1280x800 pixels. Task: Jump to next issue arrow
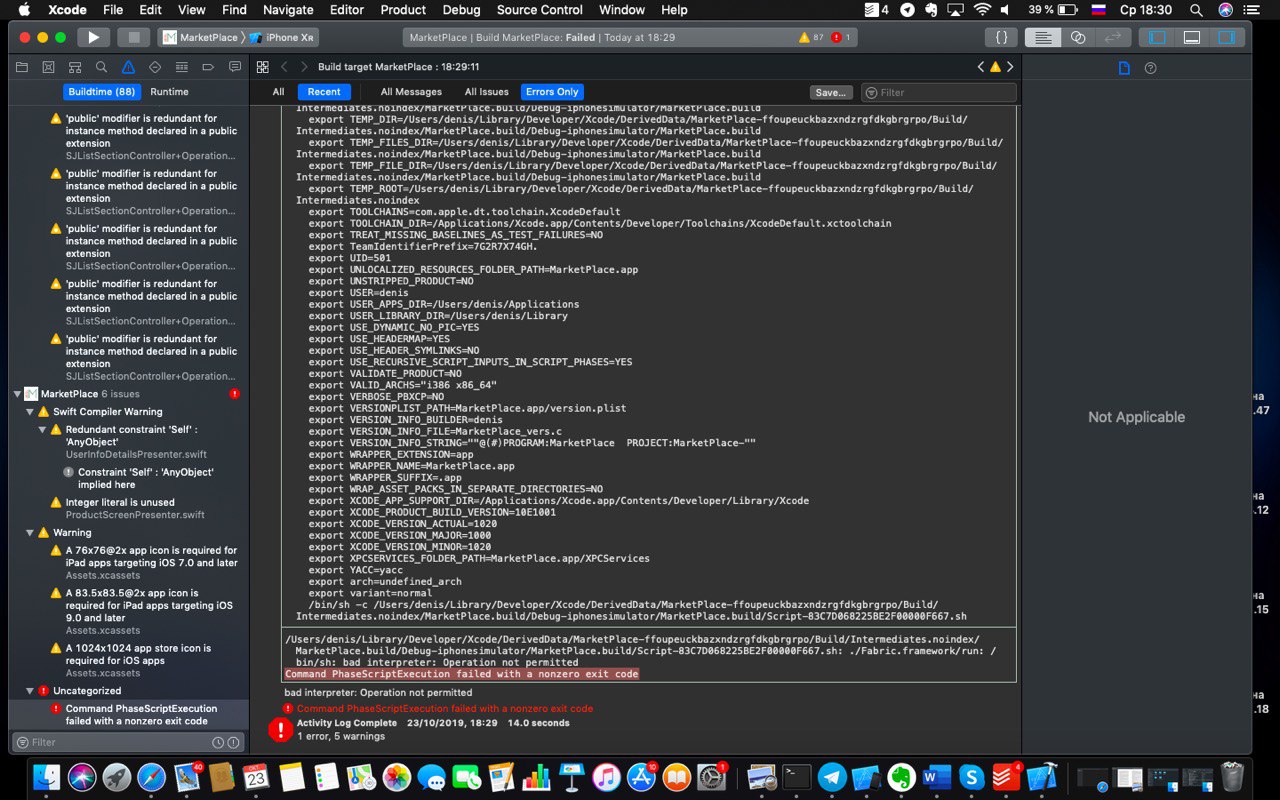(x=1010, y=67)
